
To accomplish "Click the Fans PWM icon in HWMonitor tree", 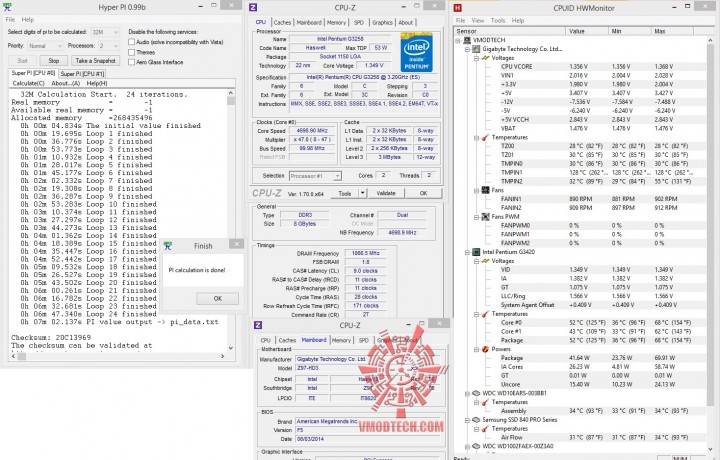I will click(x=485, y=217).
